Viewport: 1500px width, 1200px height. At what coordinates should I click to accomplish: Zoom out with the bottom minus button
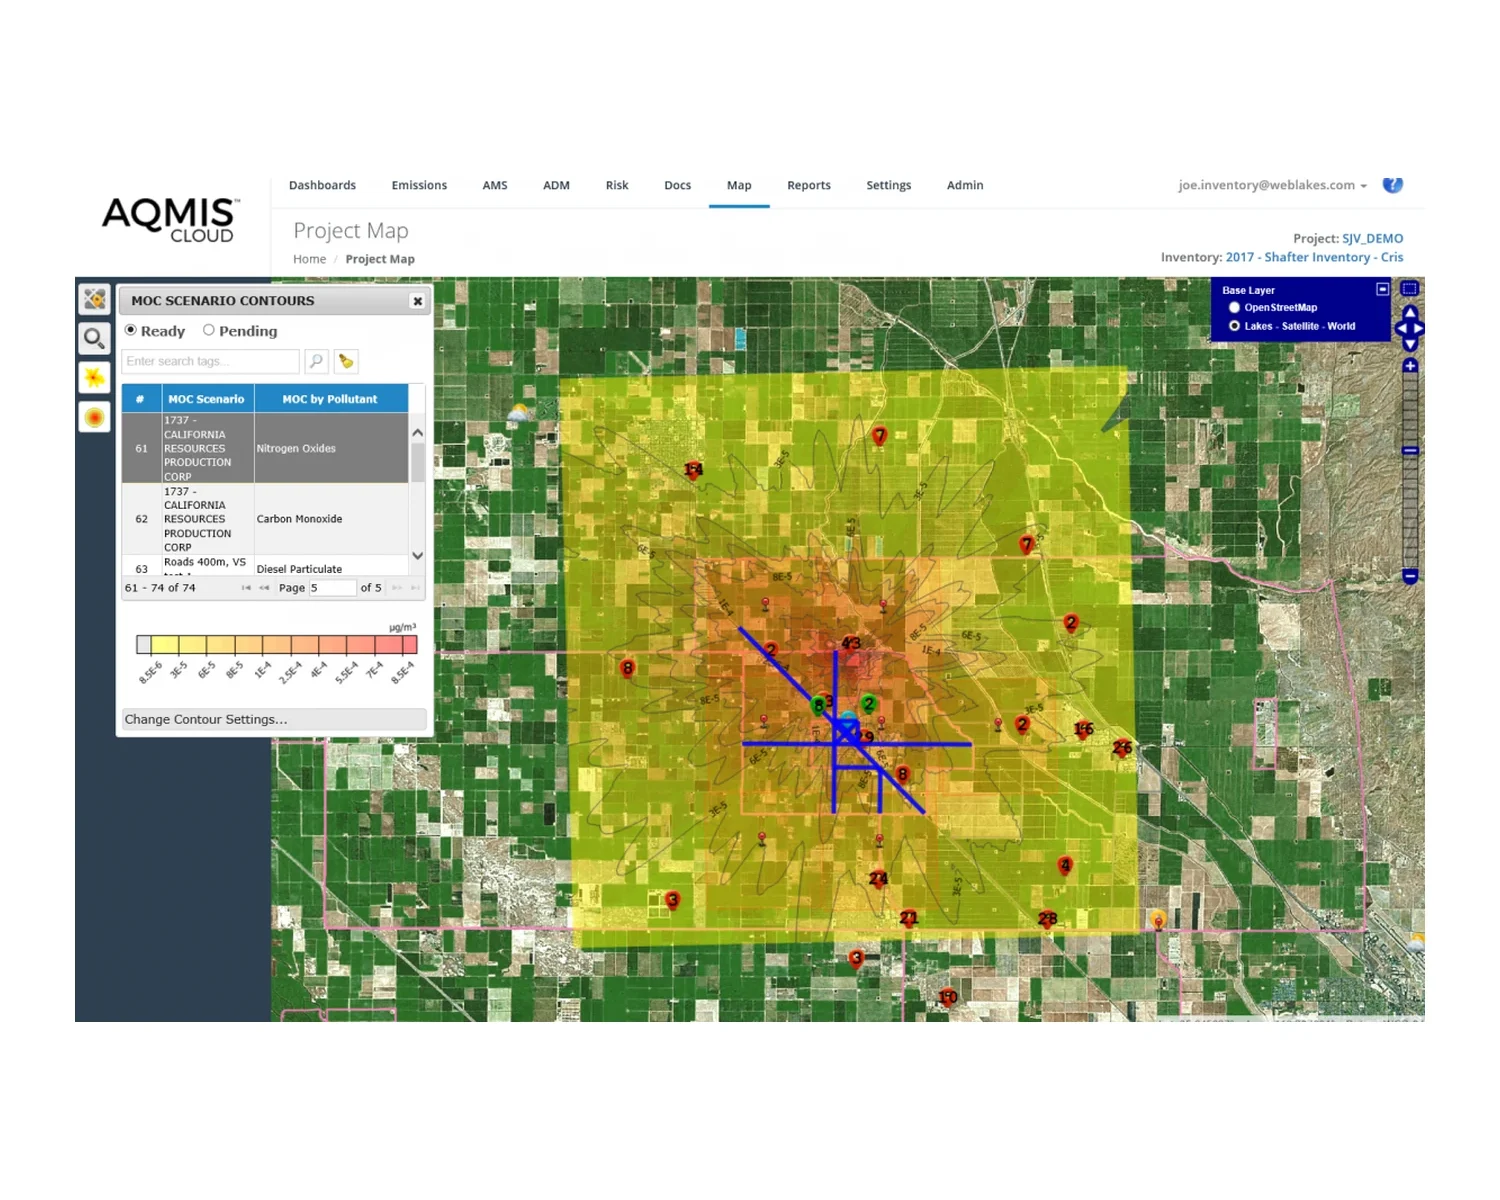point(1410,576)
